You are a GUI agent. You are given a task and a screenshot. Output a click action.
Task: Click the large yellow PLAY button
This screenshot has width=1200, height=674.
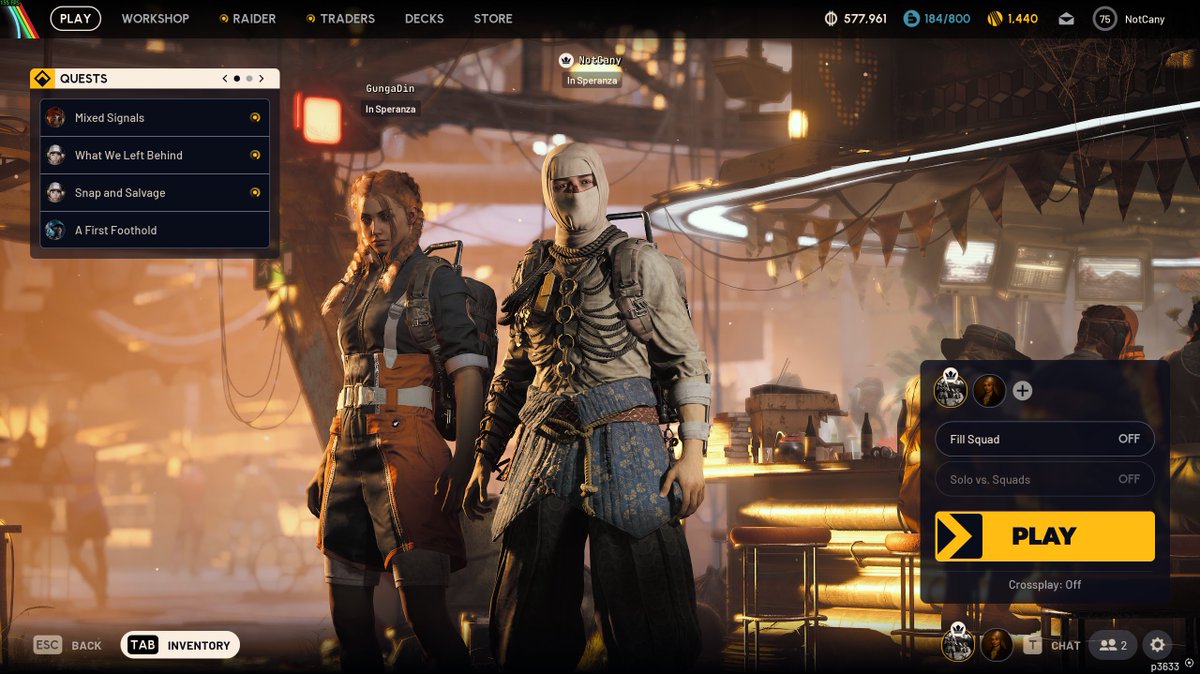click(x=1045, y=536)
